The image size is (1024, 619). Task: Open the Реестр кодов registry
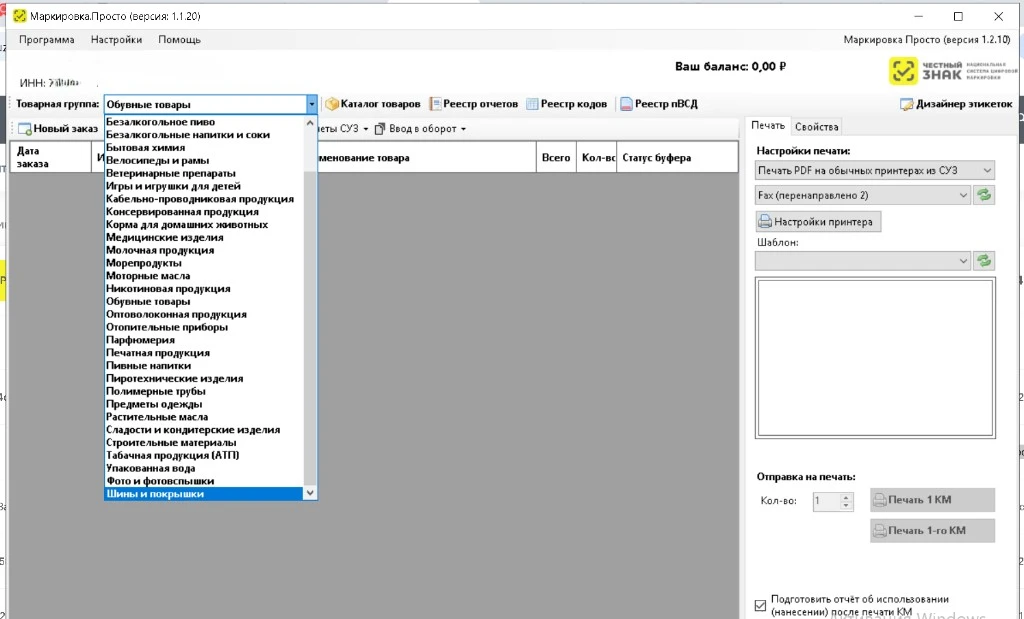pos(567,104)
